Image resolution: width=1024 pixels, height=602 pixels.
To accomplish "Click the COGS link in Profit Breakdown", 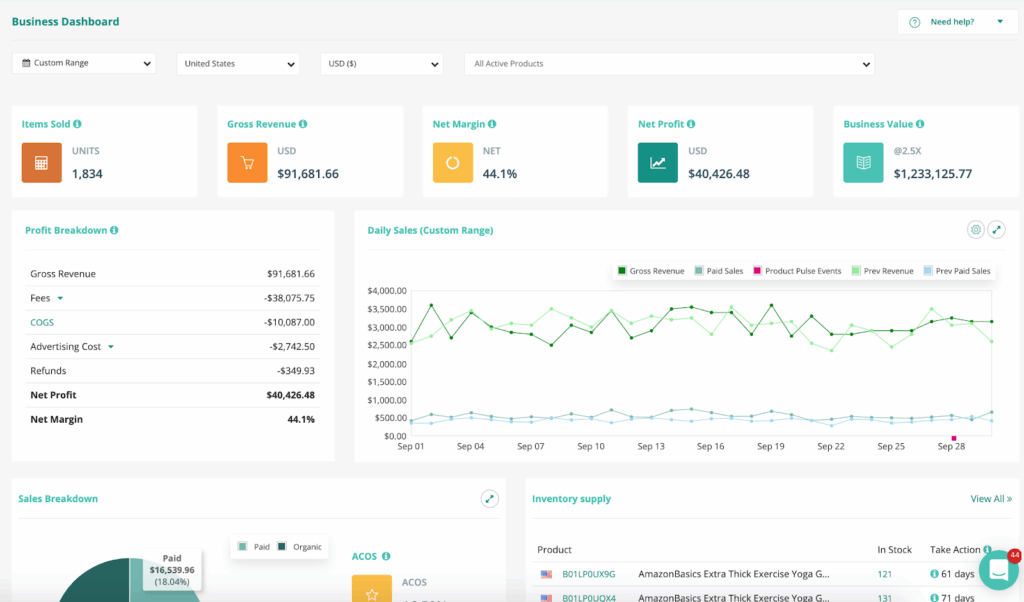I will [x=42, y=322].
